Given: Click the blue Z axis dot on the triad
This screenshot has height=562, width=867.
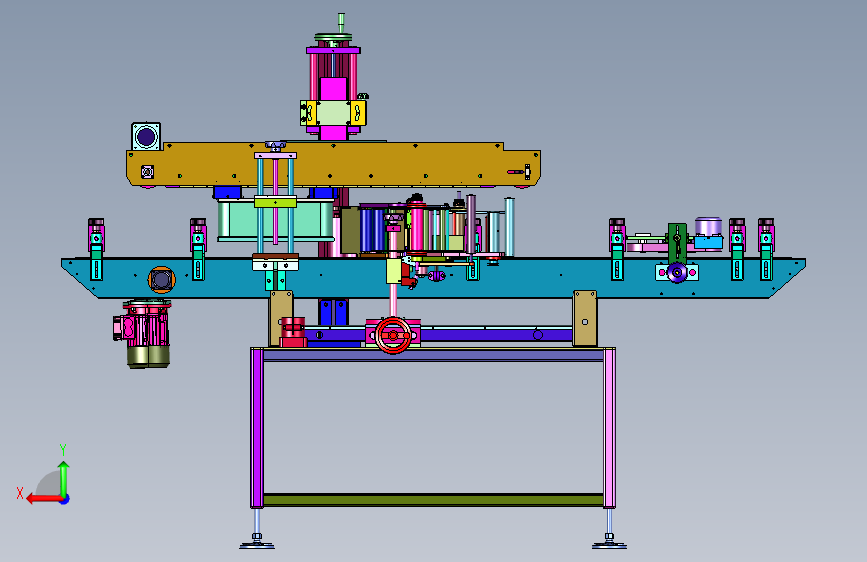Looking at the screenshot, I should [65, 499].
